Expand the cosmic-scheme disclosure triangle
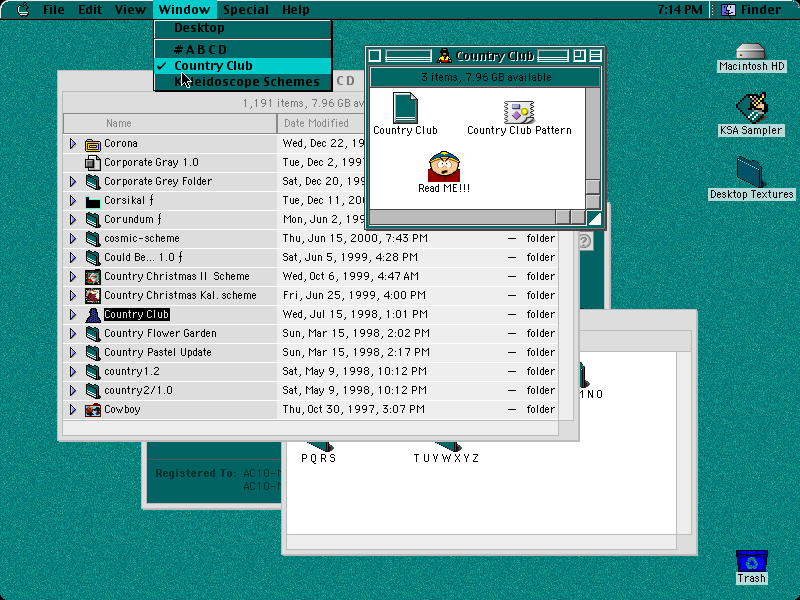Image resolution: width=800 pixels, height=600 pixels. [73, 238]
